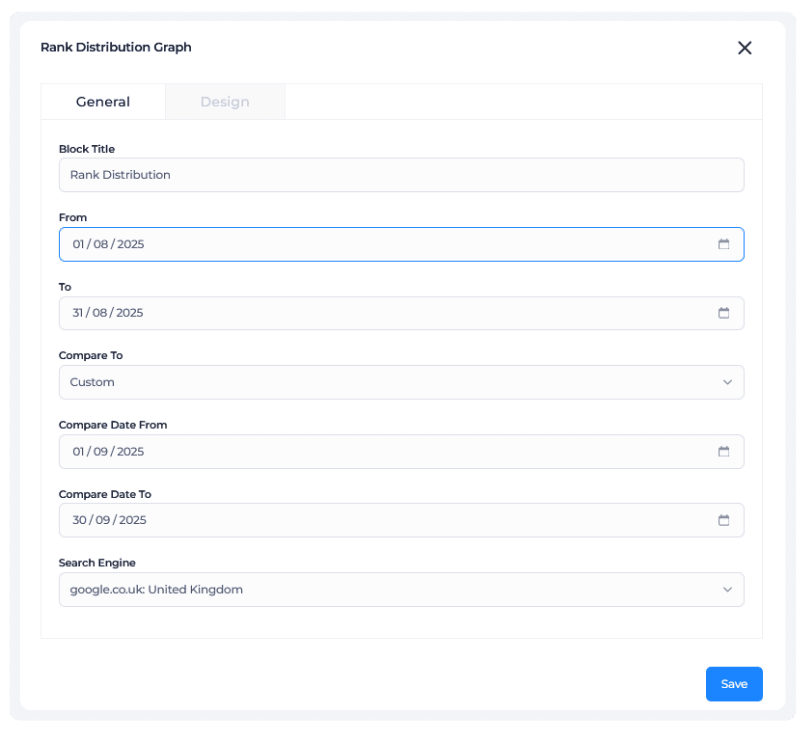Image resolution: width=808 pixels, height=731 pixels.
Task: Open the Search Engine dropdown
Action: click(727, 589)
